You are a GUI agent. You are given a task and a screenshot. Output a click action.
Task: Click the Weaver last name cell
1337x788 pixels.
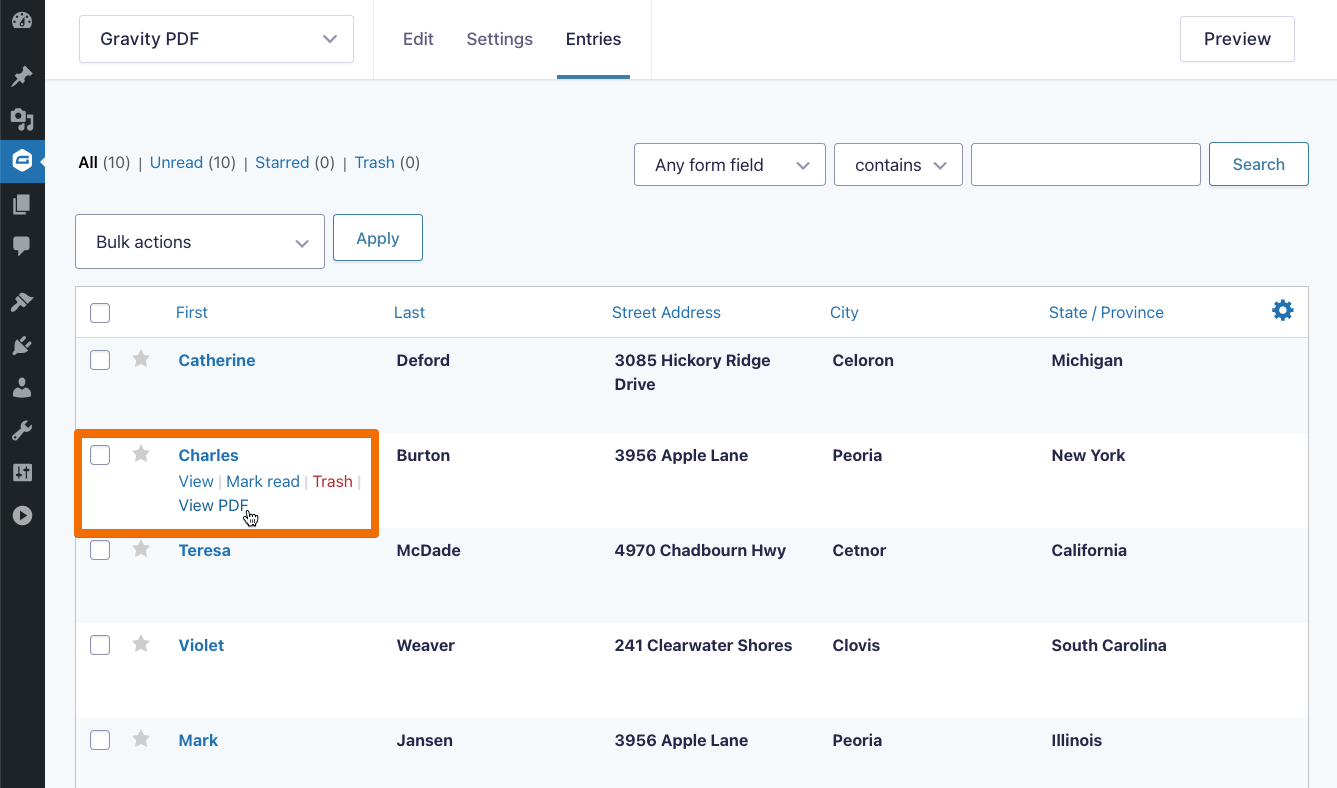(425, 645)
